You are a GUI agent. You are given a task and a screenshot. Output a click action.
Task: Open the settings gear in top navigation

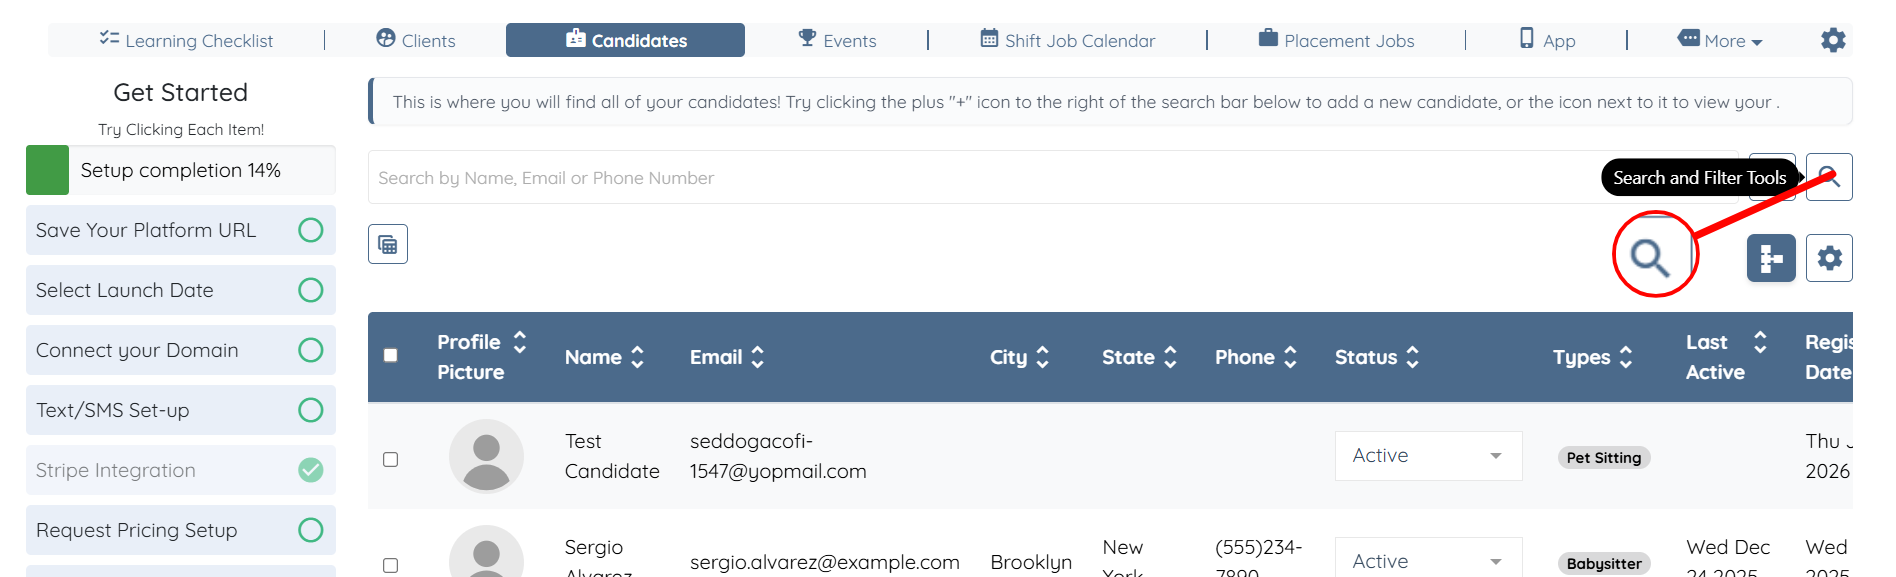click(1833, 40)
